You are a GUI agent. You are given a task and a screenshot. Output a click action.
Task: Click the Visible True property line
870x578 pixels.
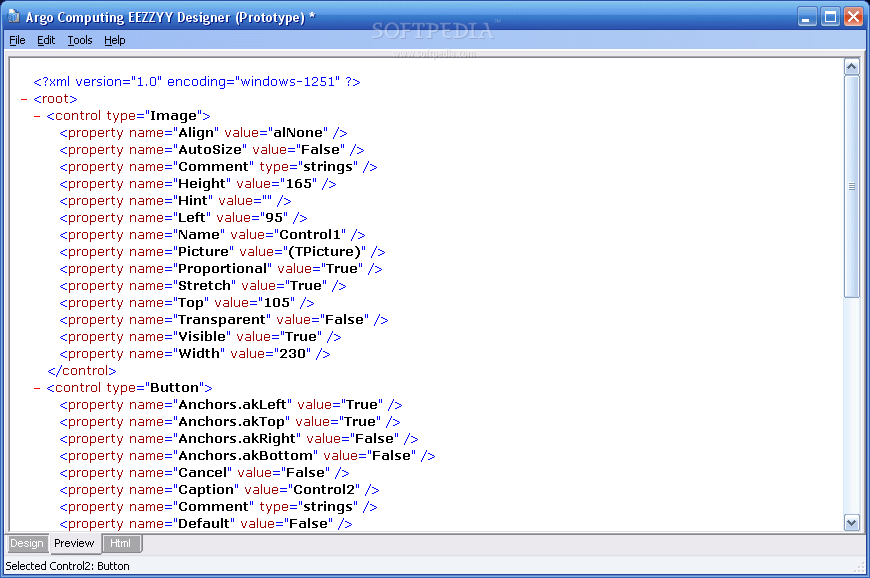pos(200,337)
